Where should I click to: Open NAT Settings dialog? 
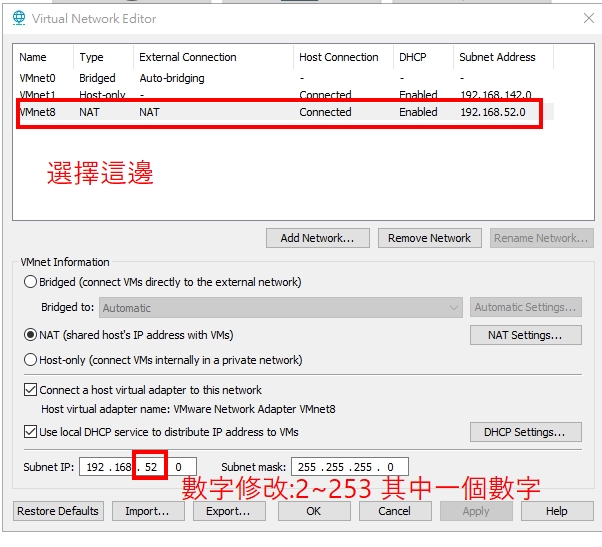[x=525, y=335]
